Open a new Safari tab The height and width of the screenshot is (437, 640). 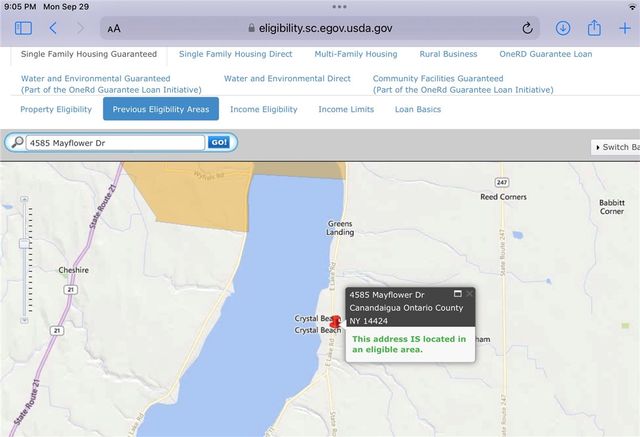coord(625,29)
